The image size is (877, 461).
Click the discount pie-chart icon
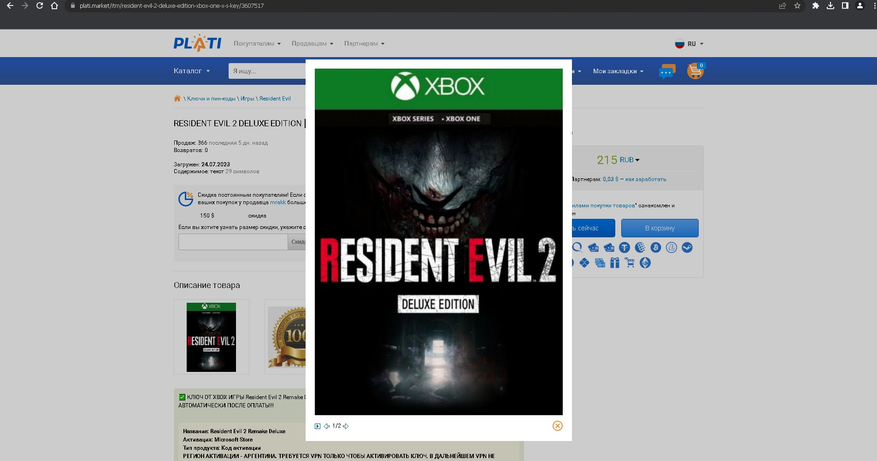tap(186, 199)
